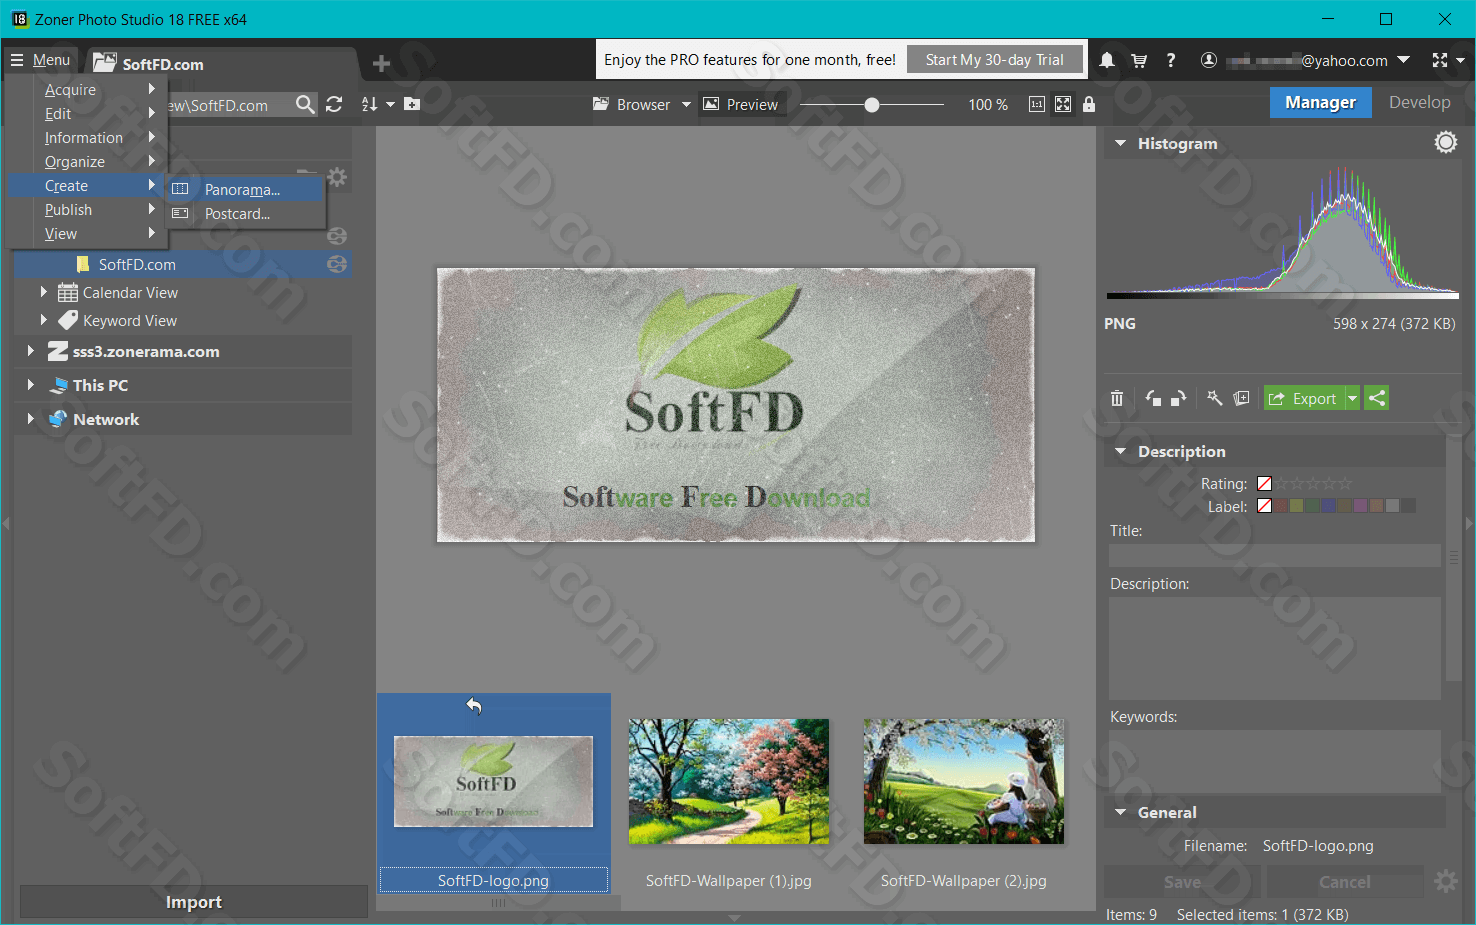The width and height of the screenshot is (1476, 925).
Task: Click the Menu button
Action: click(x=40, y=60)
